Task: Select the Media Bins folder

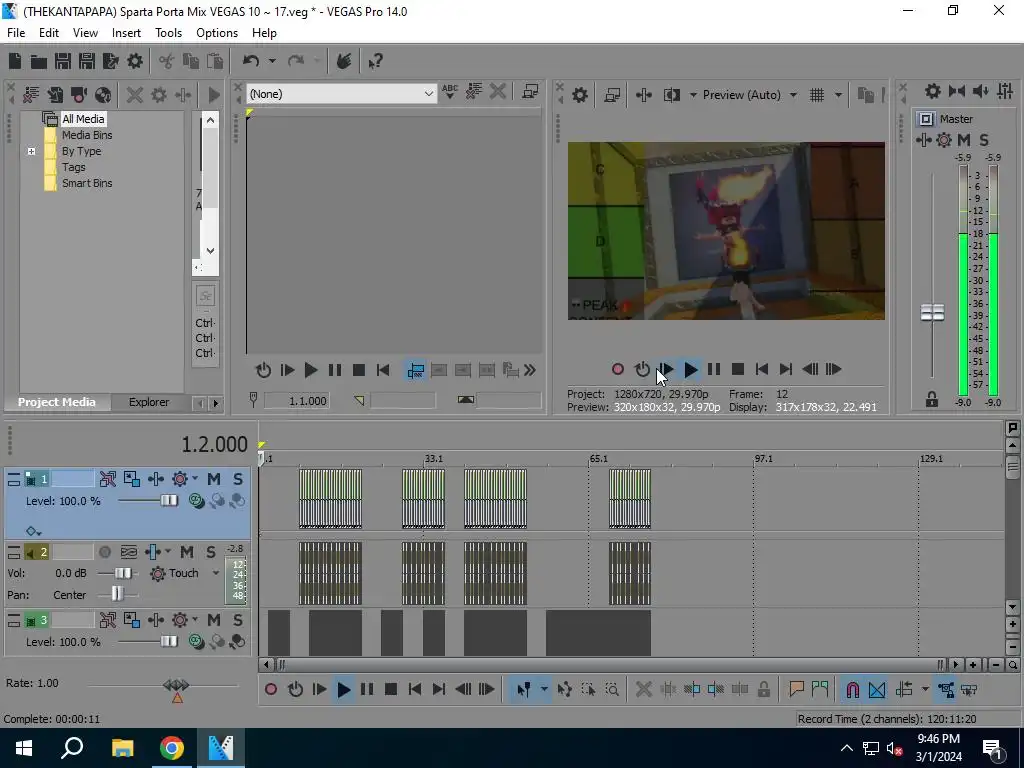Action: point(87,135)
